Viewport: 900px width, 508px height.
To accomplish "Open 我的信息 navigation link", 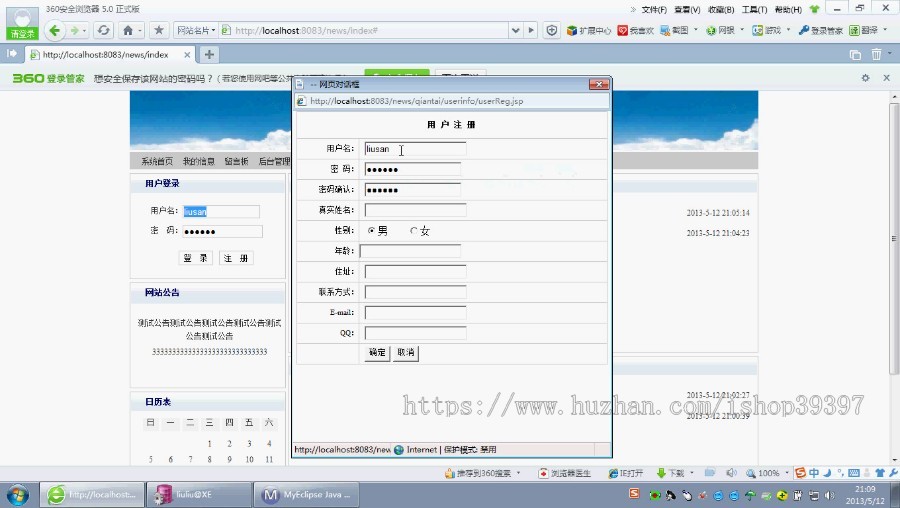I will click(x=199, y=161).
